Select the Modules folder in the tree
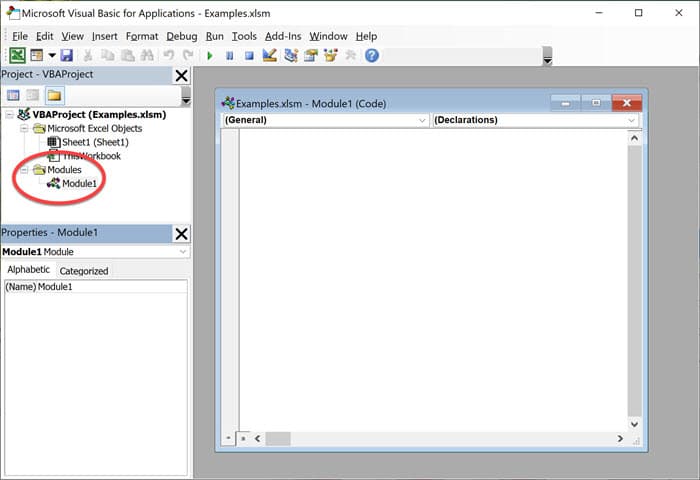This screenshot has width=700, height=480. point(64,170)
